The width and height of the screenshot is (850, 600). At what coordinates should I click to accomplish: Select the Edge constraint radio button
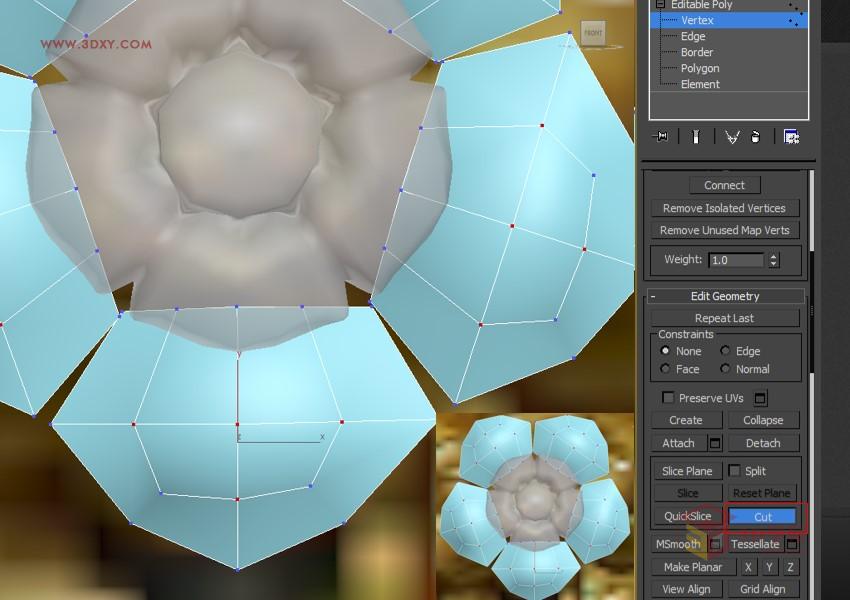pyautogui.click(x=724, y=351)
